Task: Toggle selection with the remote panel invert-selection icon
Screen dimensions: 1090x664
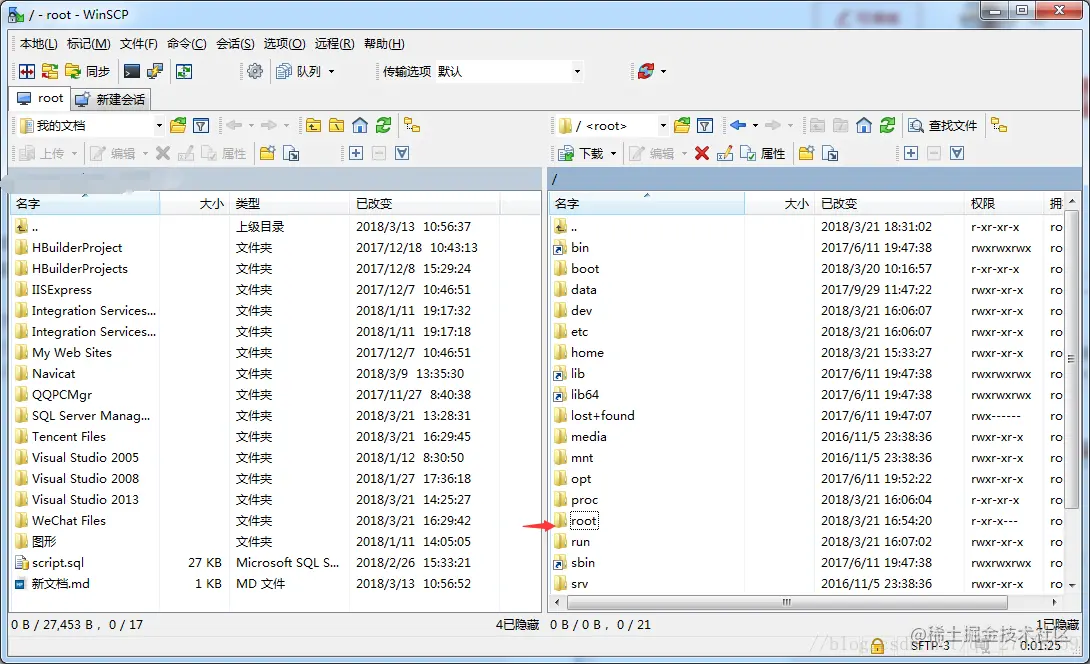Action: (x=955, y=153)
